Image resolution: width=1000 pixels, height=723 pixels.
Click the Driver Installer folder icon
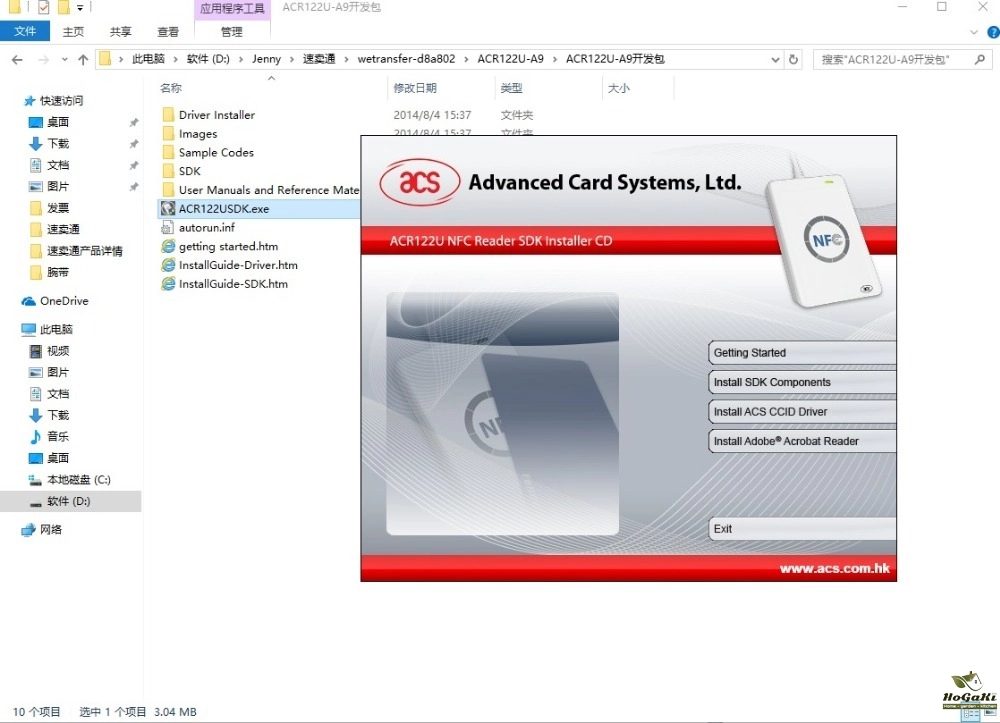pyautogui.click(x=168, y=115)
